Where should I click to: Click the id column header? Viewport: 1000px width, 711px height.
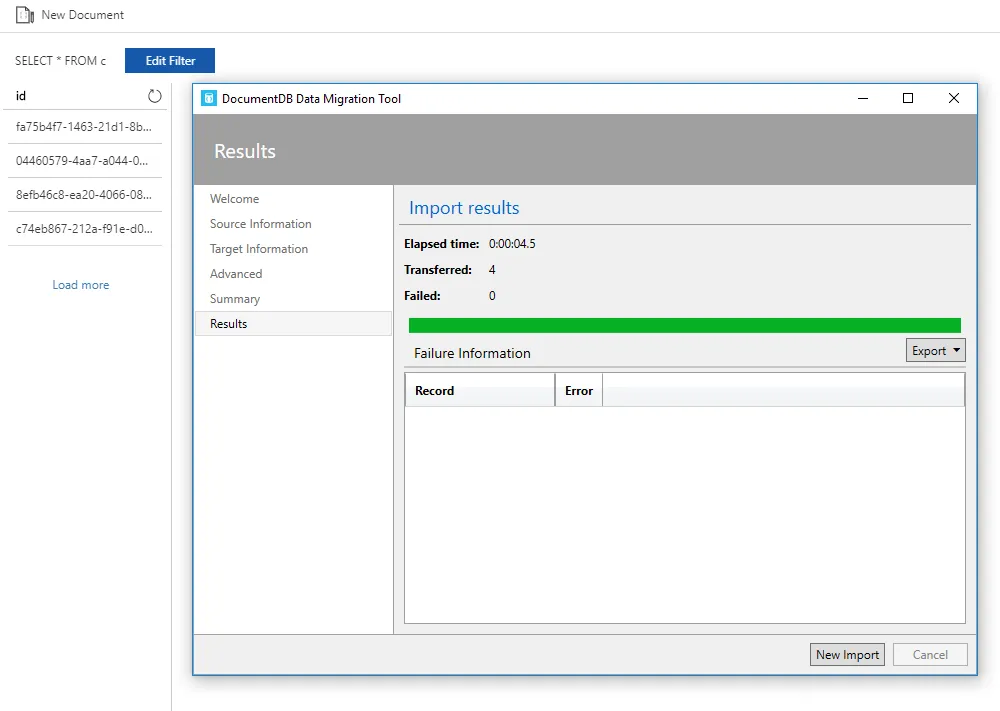pyautogui.click(x=21, y=96)
